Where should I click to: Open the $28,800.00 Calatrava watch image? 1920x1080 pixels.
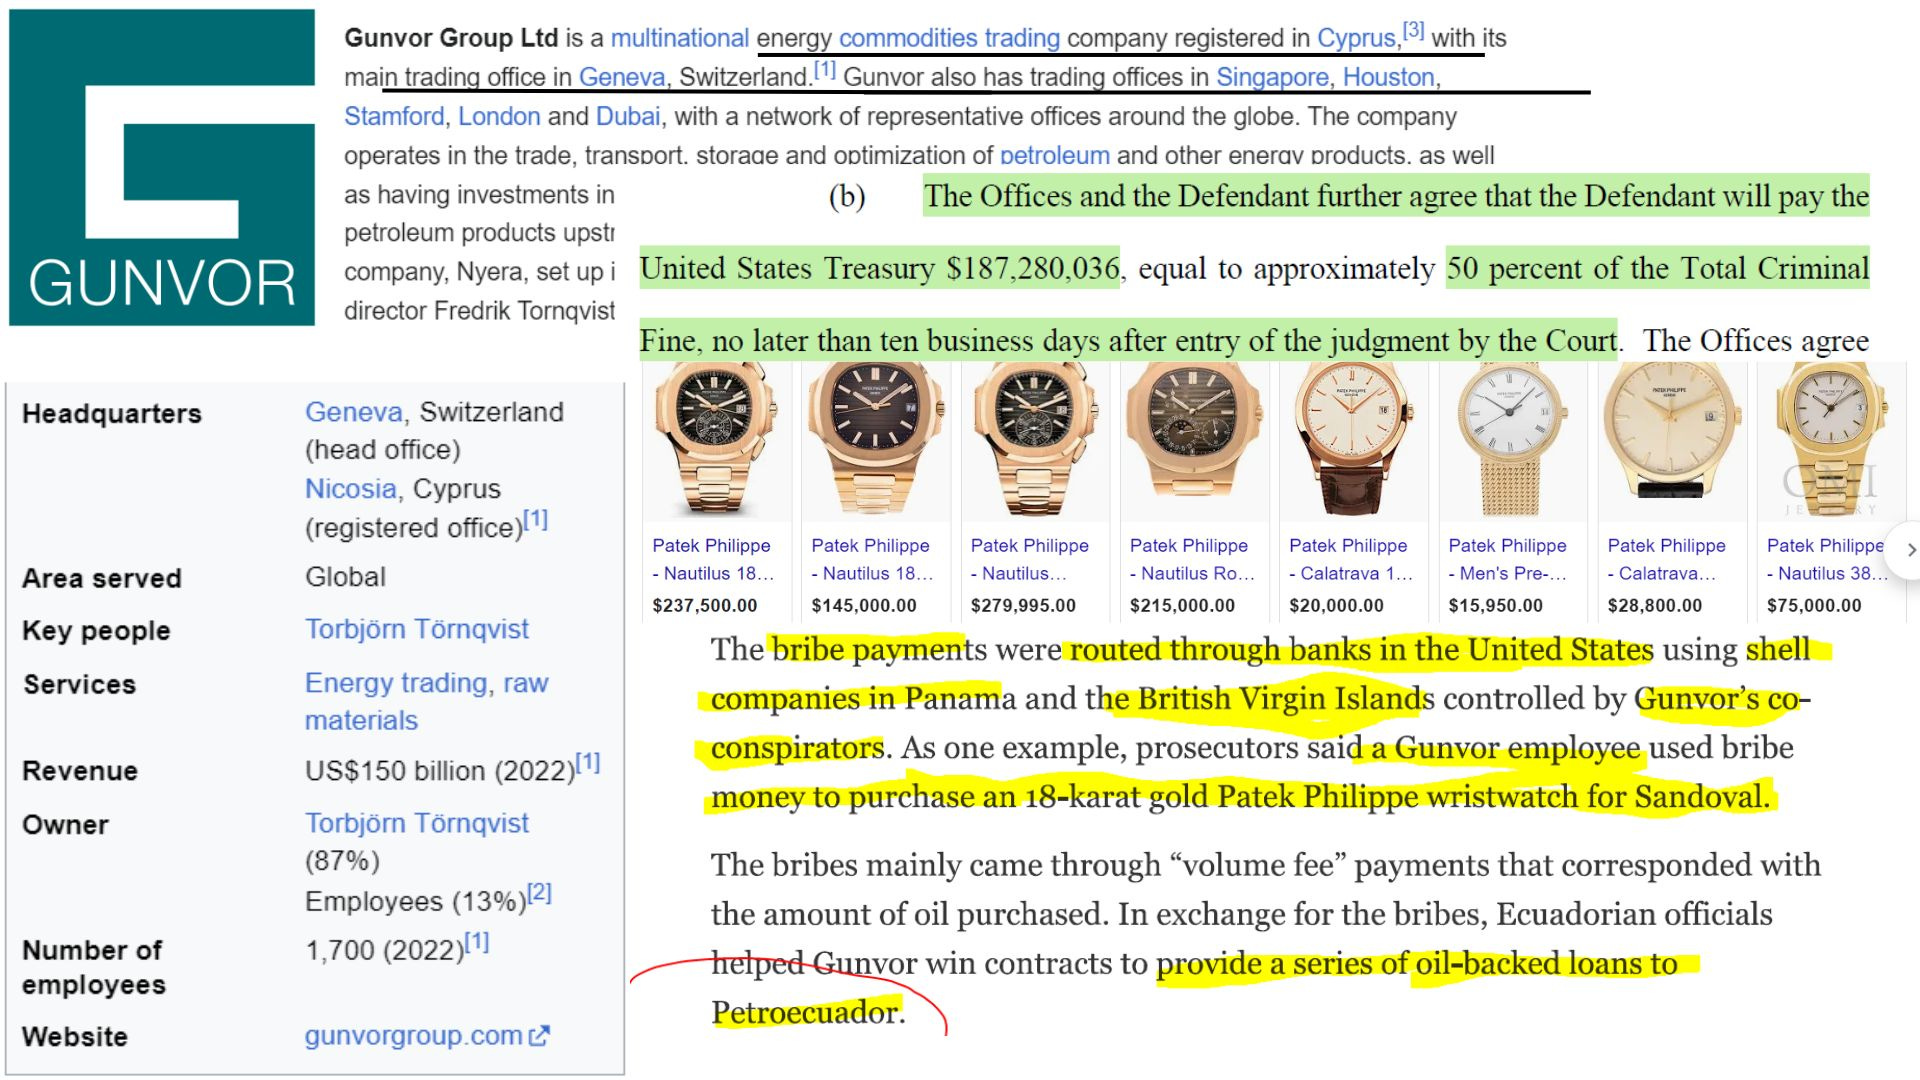1671,441
